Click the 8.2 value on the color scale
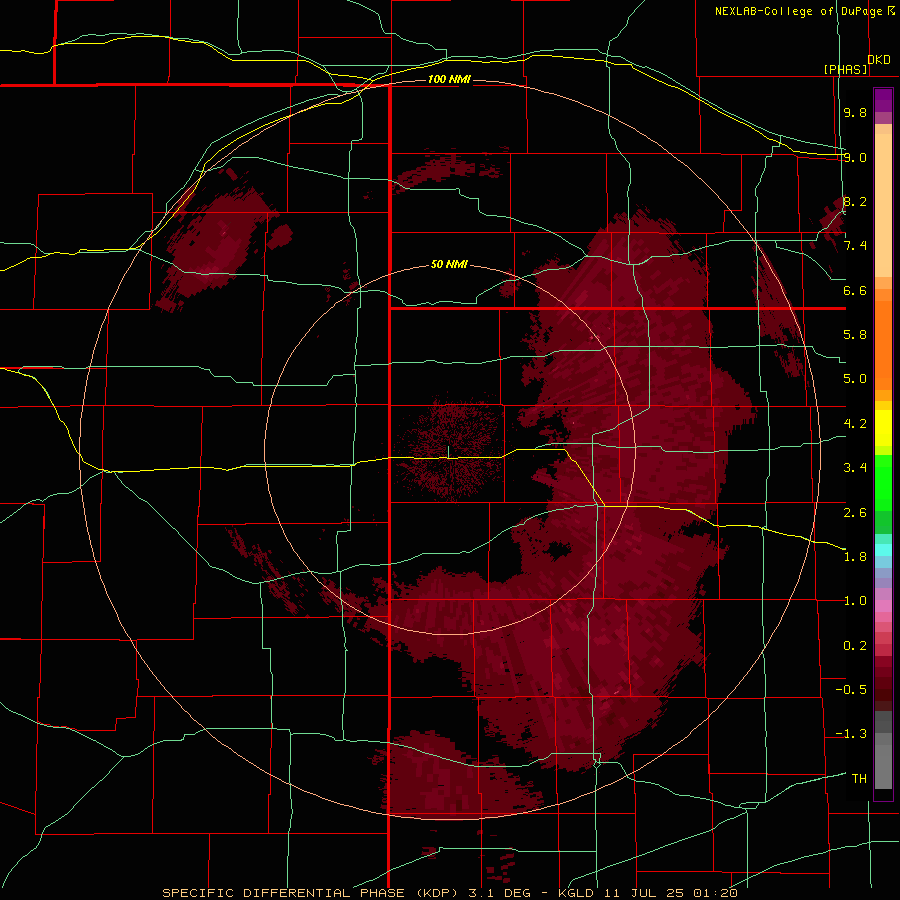 (x=855, y=202)
